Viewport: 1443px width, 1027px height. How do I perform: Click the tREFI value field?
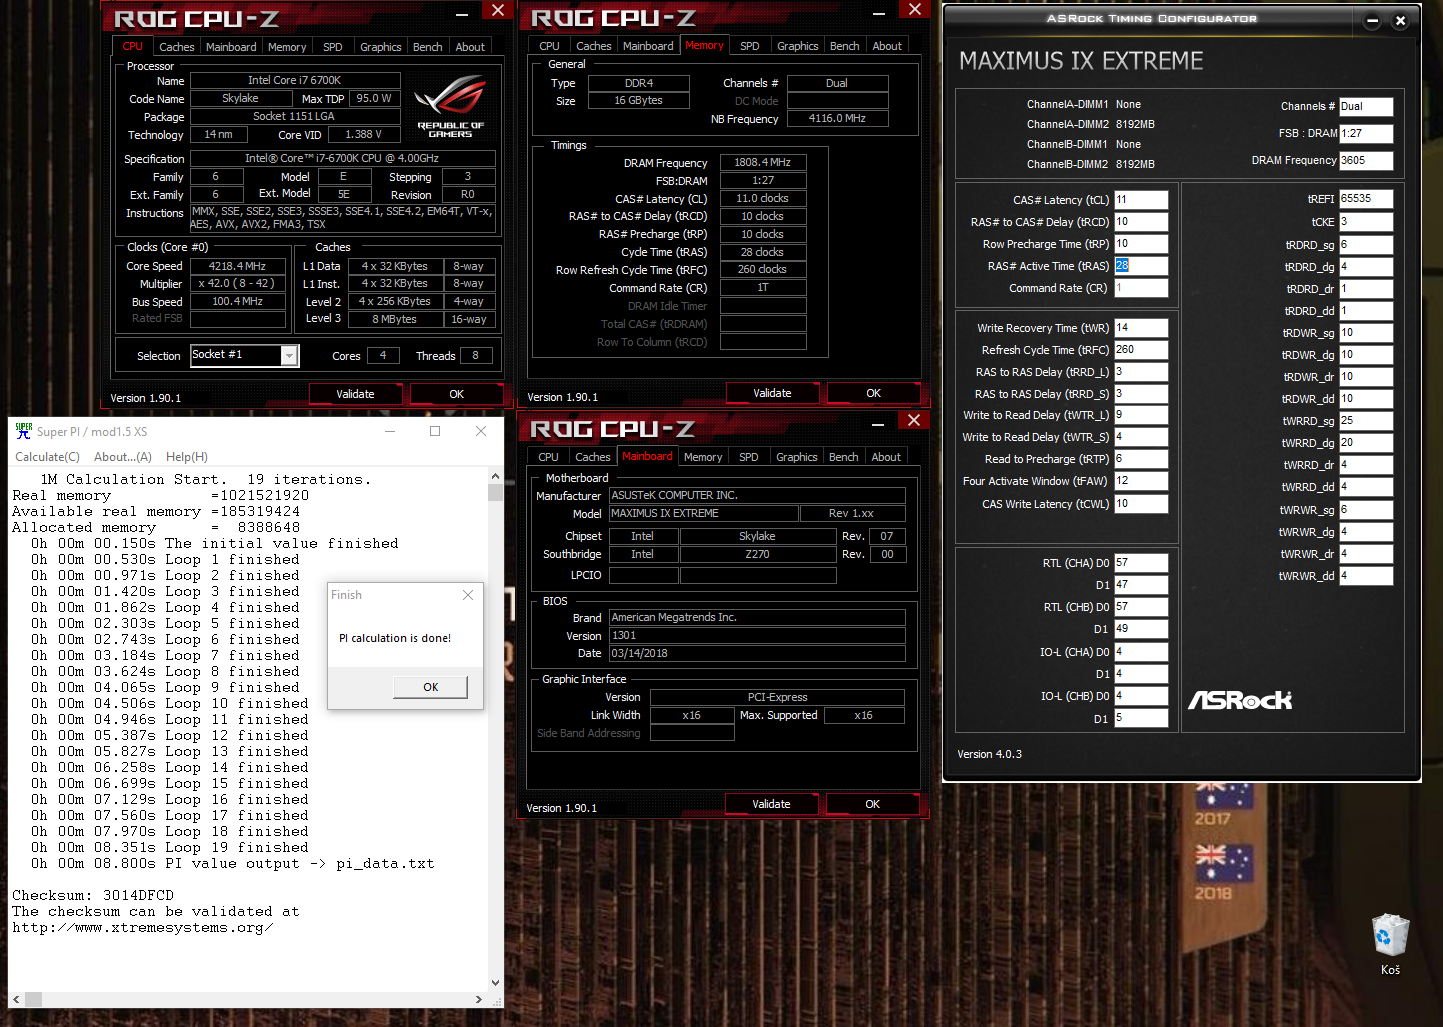(1365, 199)
